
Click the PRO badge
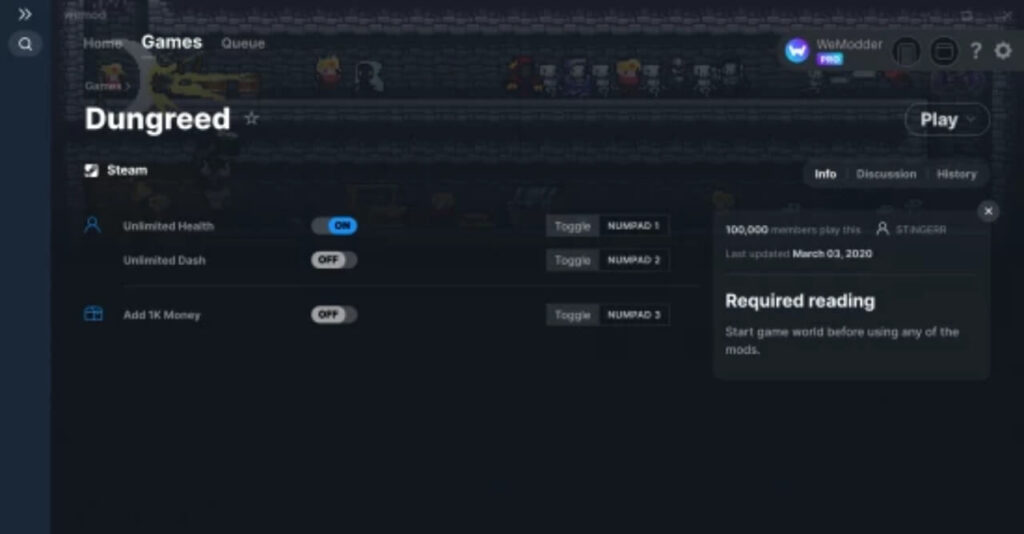(829, 59)
